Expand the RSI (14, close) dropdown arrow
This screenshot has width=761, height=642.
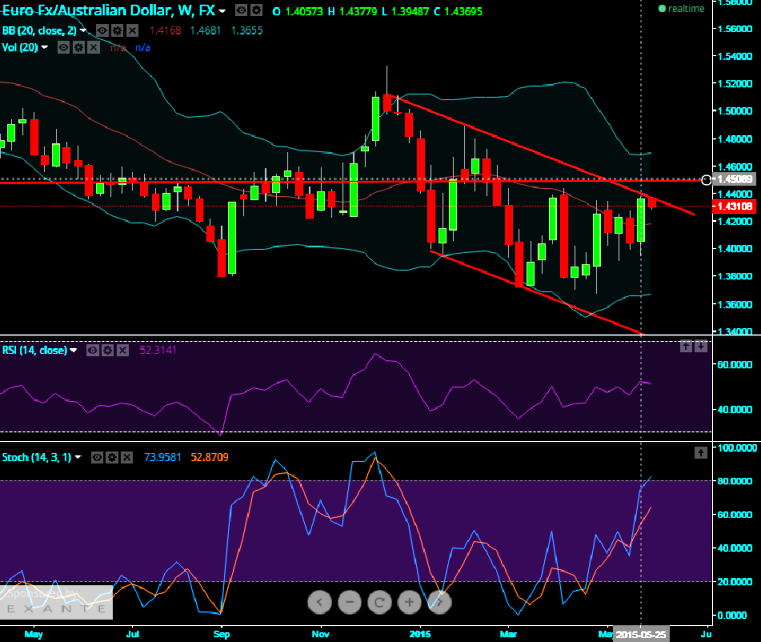tap(73, 350)
